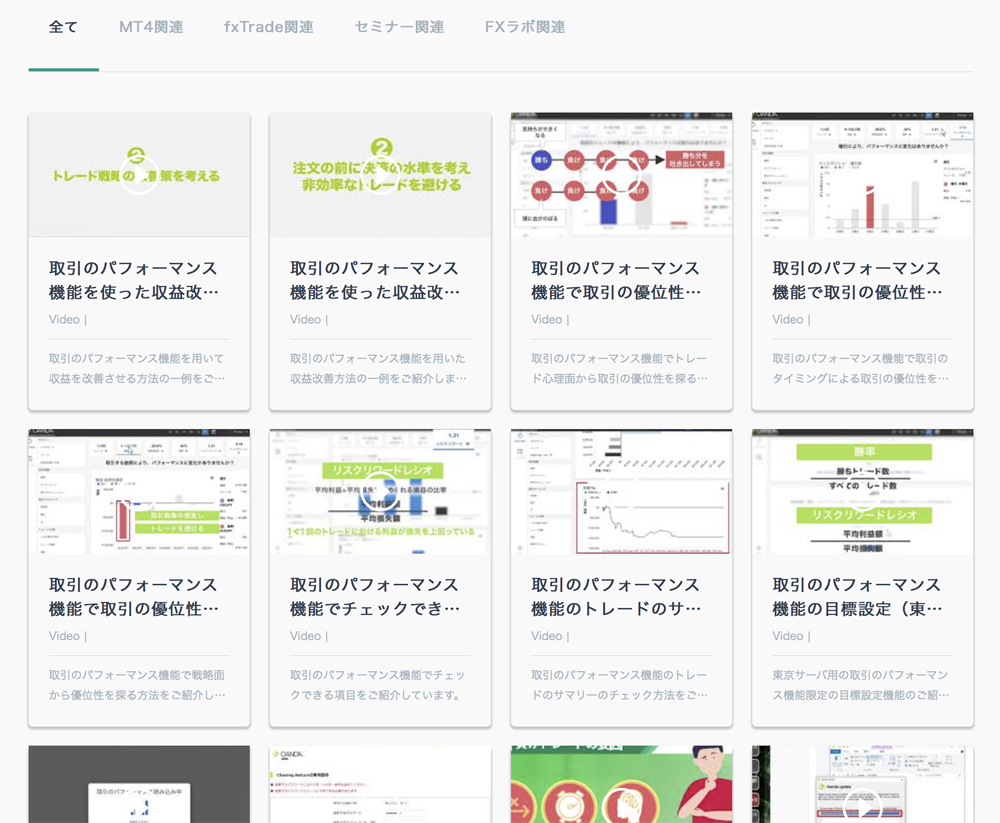Open the title 取引のパフォーマンス機能の目標設定（東…

[857, 597]
